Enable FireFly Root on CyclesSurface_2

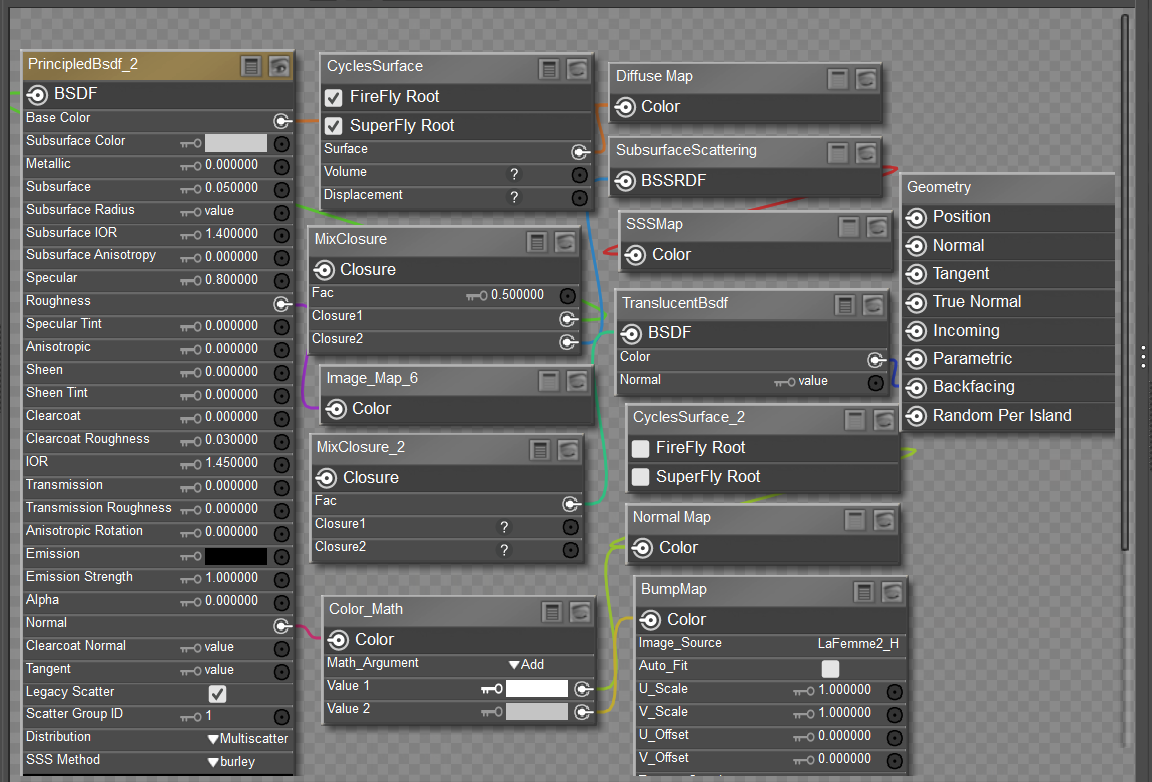pos(641,448)
